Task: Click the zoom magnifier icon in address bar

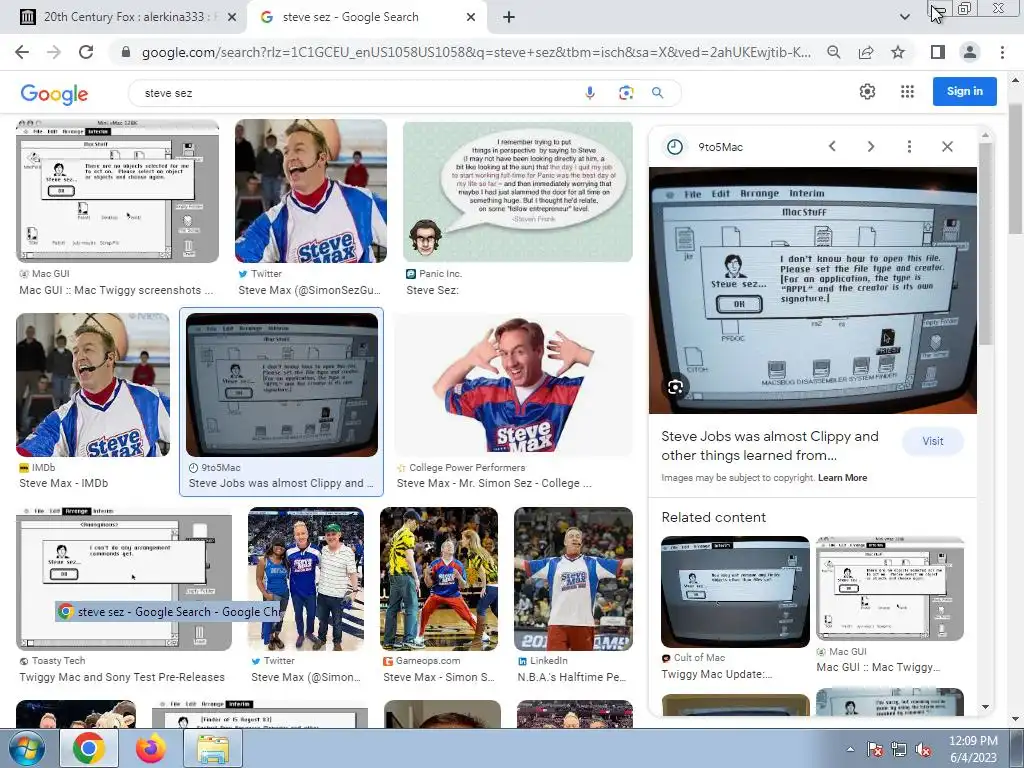Action: 834,52
